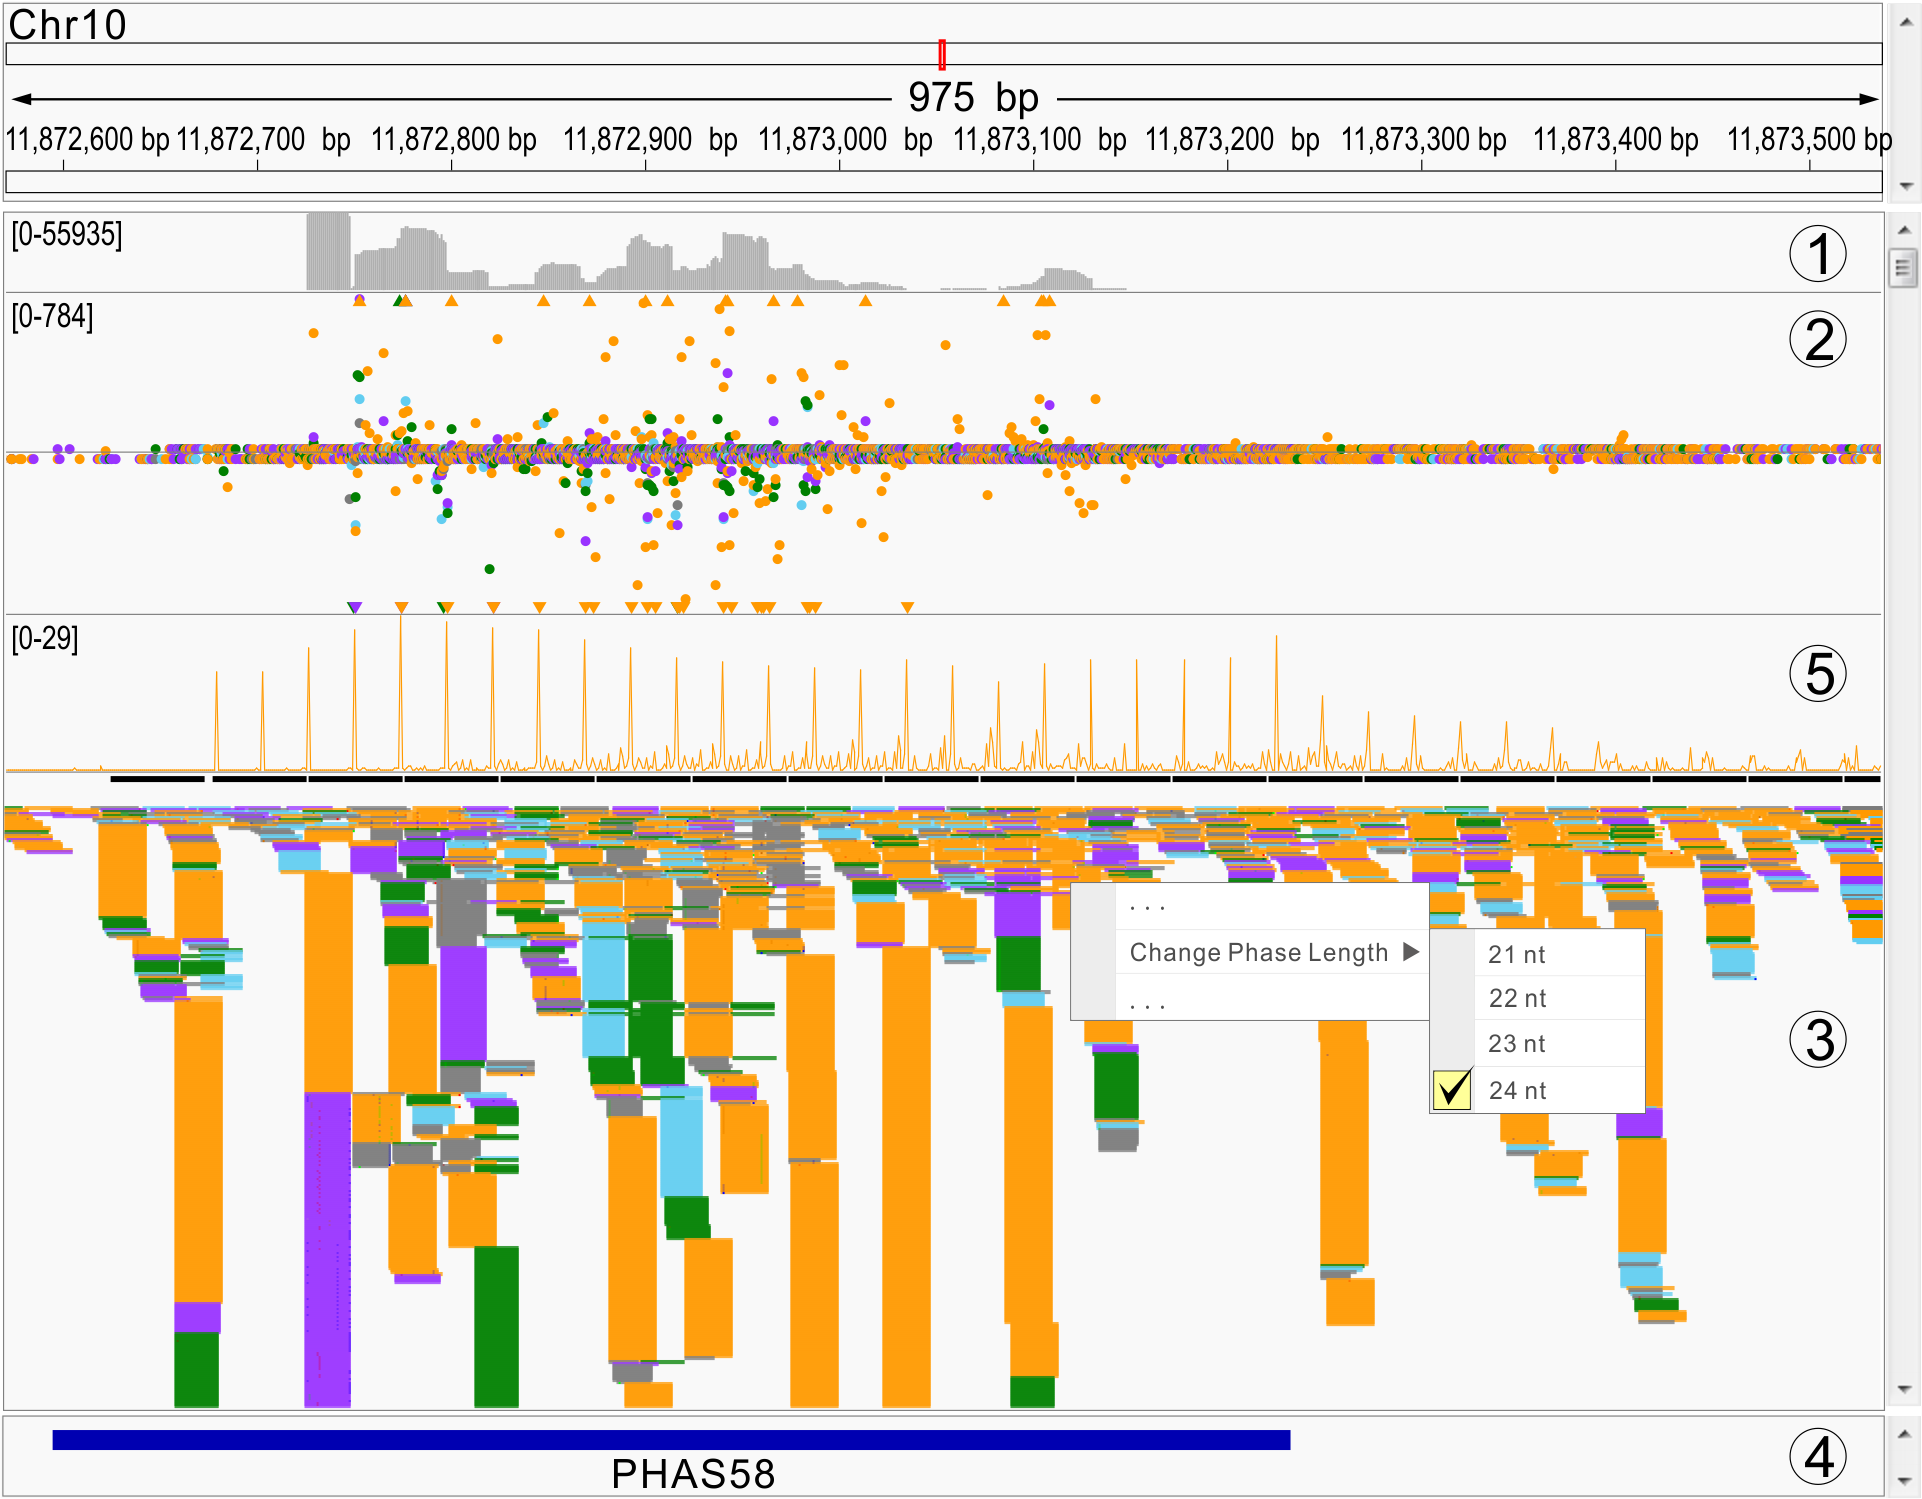Click the 11,873,300 bp ruler label
The width and height of the screenshot is (1922, 1499).
click(x=1423, y=139)
